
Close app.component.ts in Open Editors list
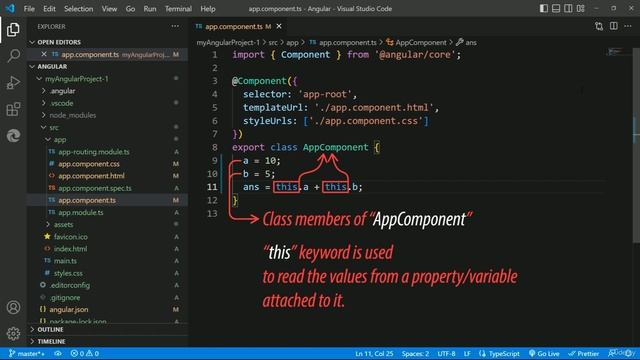tap(44, 54)
